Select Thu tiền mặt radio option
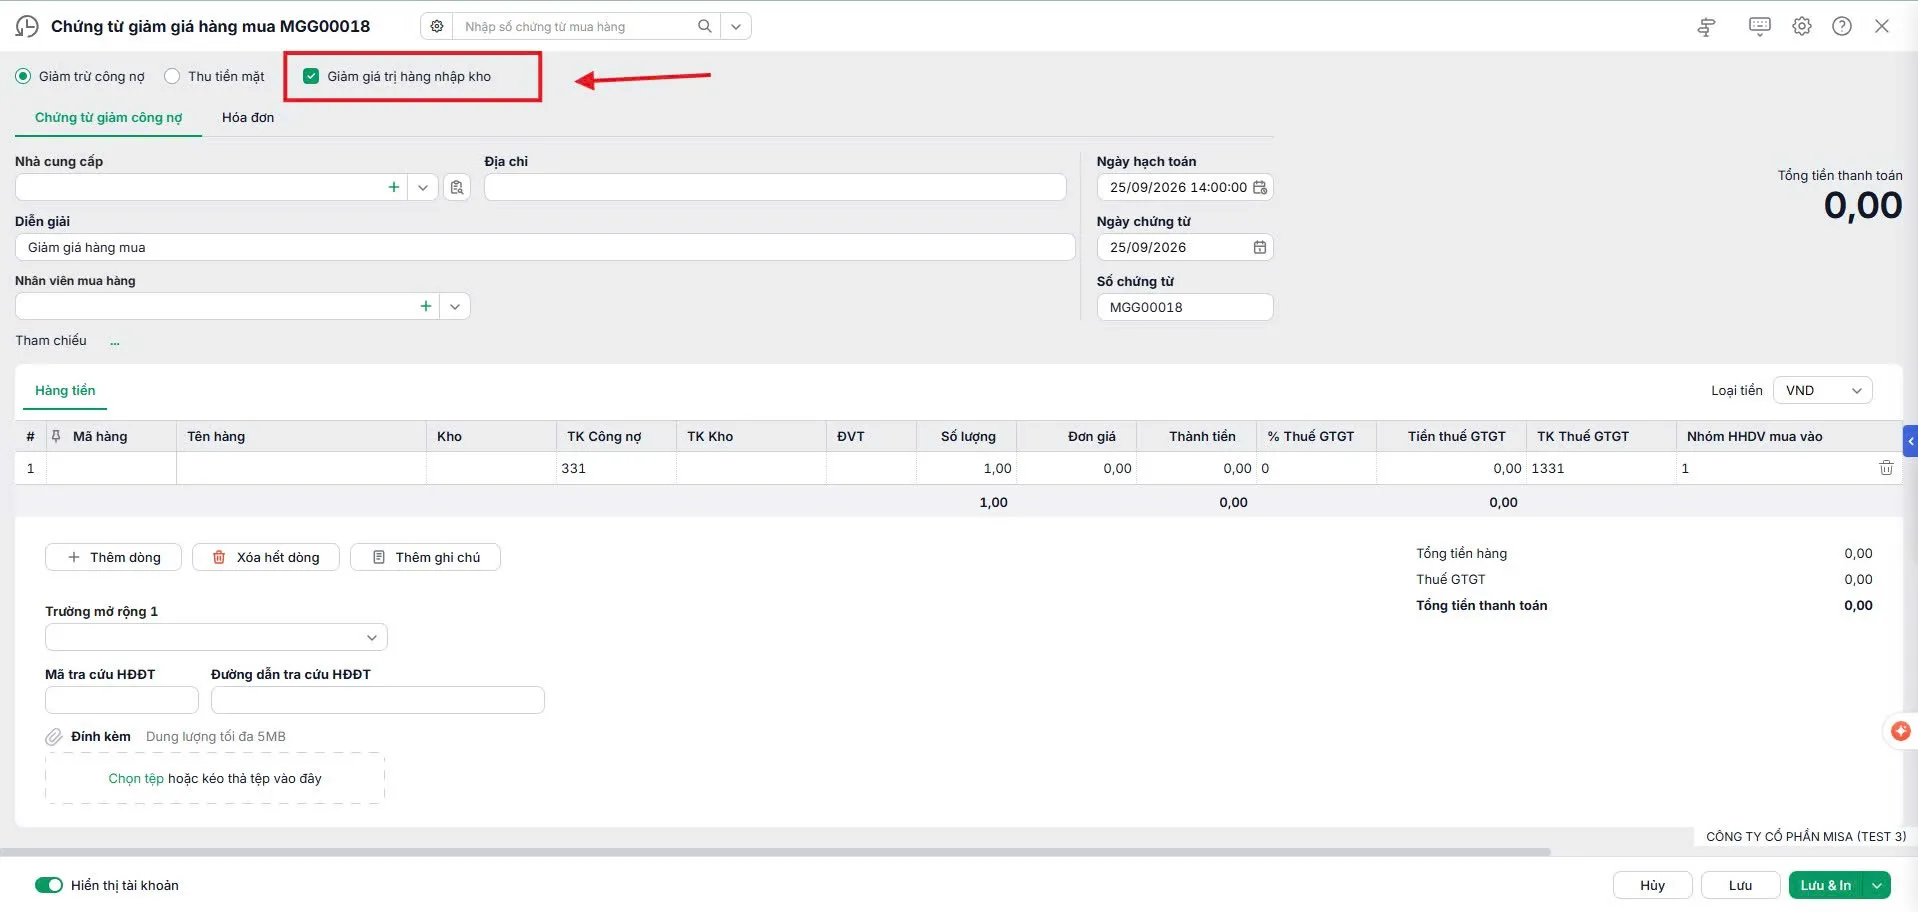The height and width of the screenshot is (912, 1918). pos(172,76)
